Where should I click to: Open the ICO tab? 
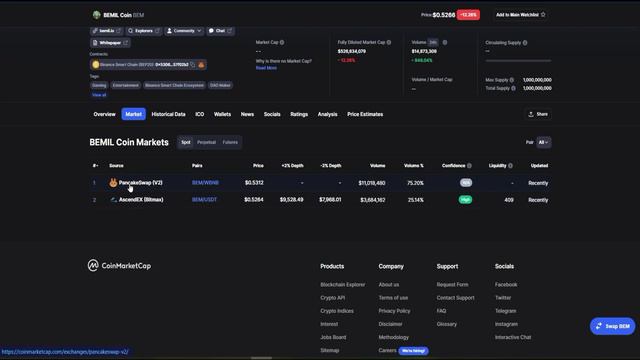click(x=200, y=114)
